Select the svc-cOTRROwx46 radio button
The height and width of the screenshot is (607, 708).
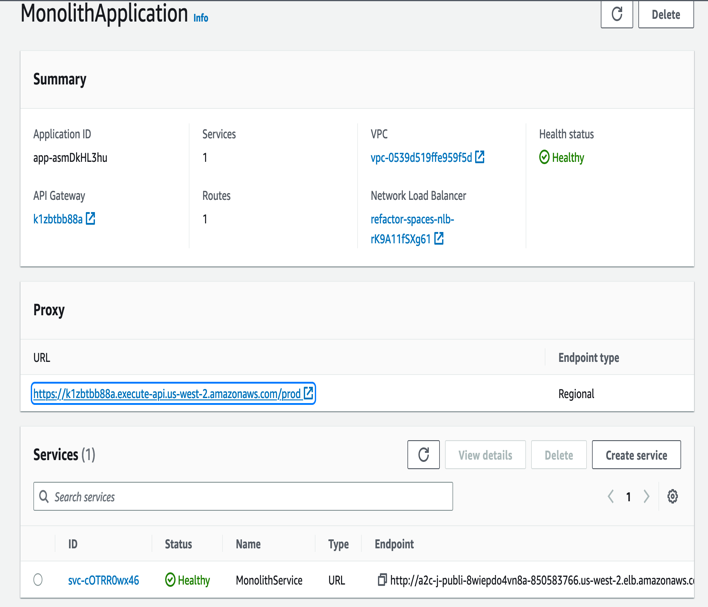(38, 579)
